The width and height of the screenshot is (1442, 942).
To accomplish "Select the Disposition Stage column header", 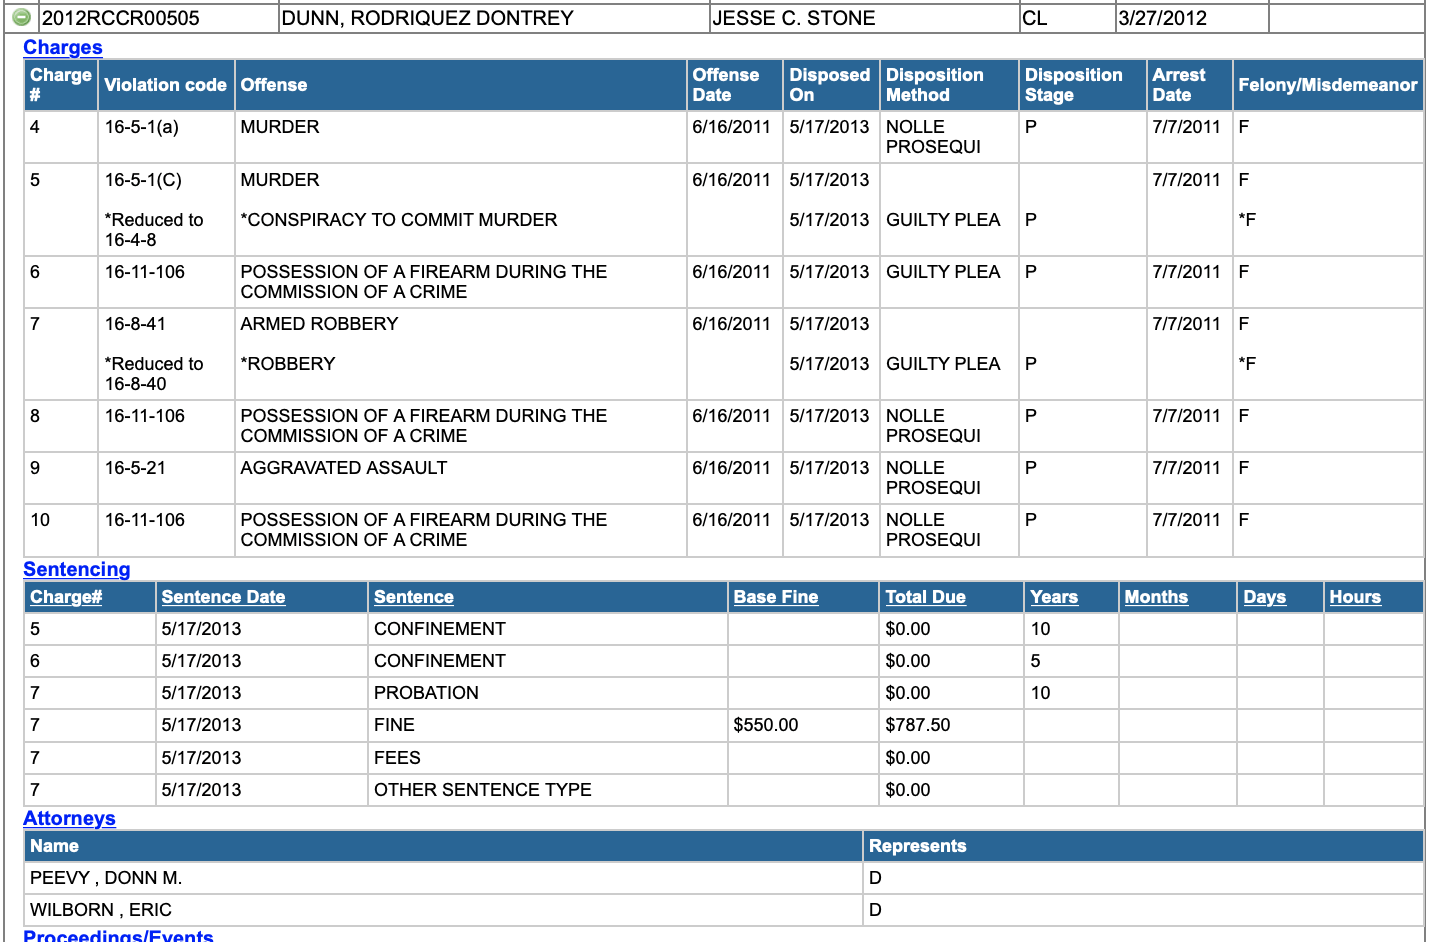I will [x=1083, y=85].
